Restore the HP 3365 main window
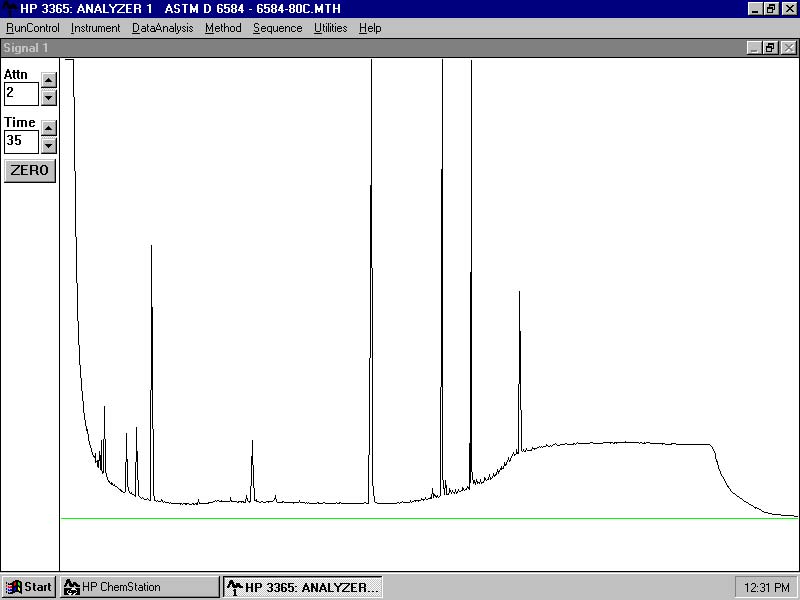Screen dimensions: 800x600 771,9
